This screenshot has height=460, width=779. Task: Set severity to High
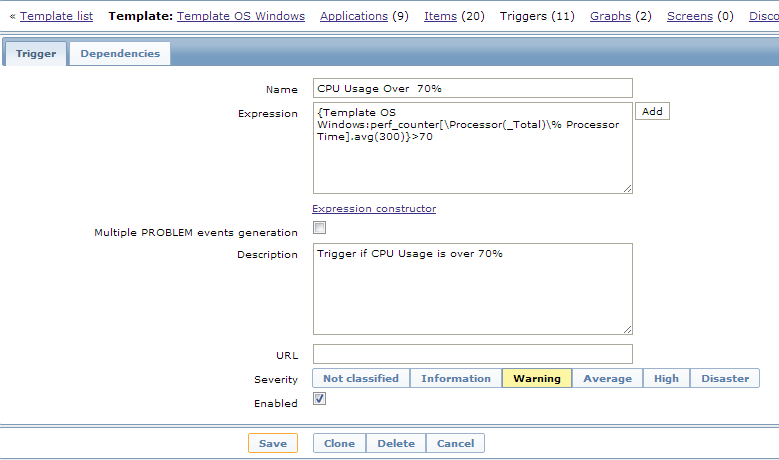tap(666, 379)
